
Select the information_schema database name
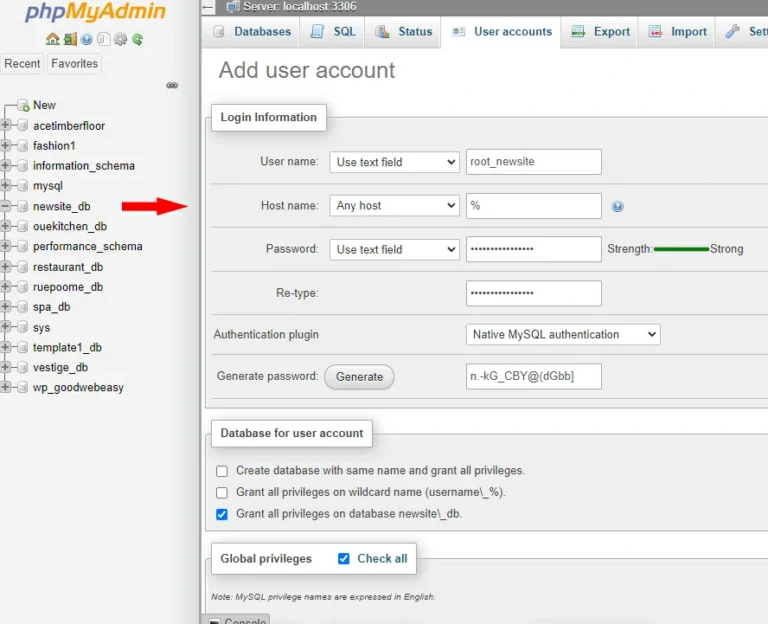coord(84,166)
